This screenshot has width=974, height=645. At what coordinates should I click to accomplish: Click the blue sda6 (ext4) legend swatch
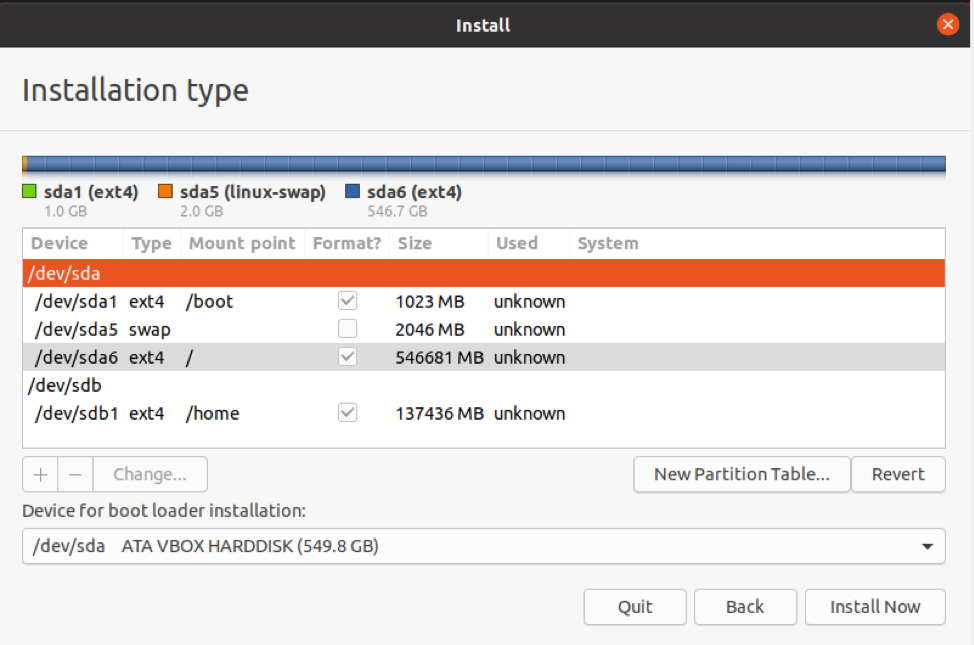(351, 191)
